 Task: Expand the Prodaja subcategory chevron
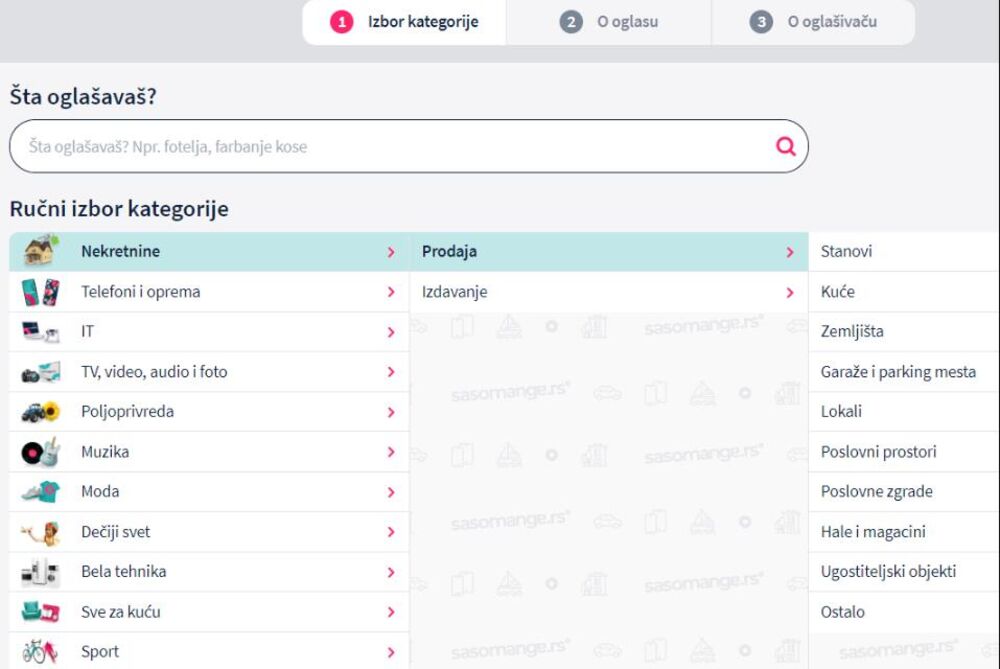789,252
